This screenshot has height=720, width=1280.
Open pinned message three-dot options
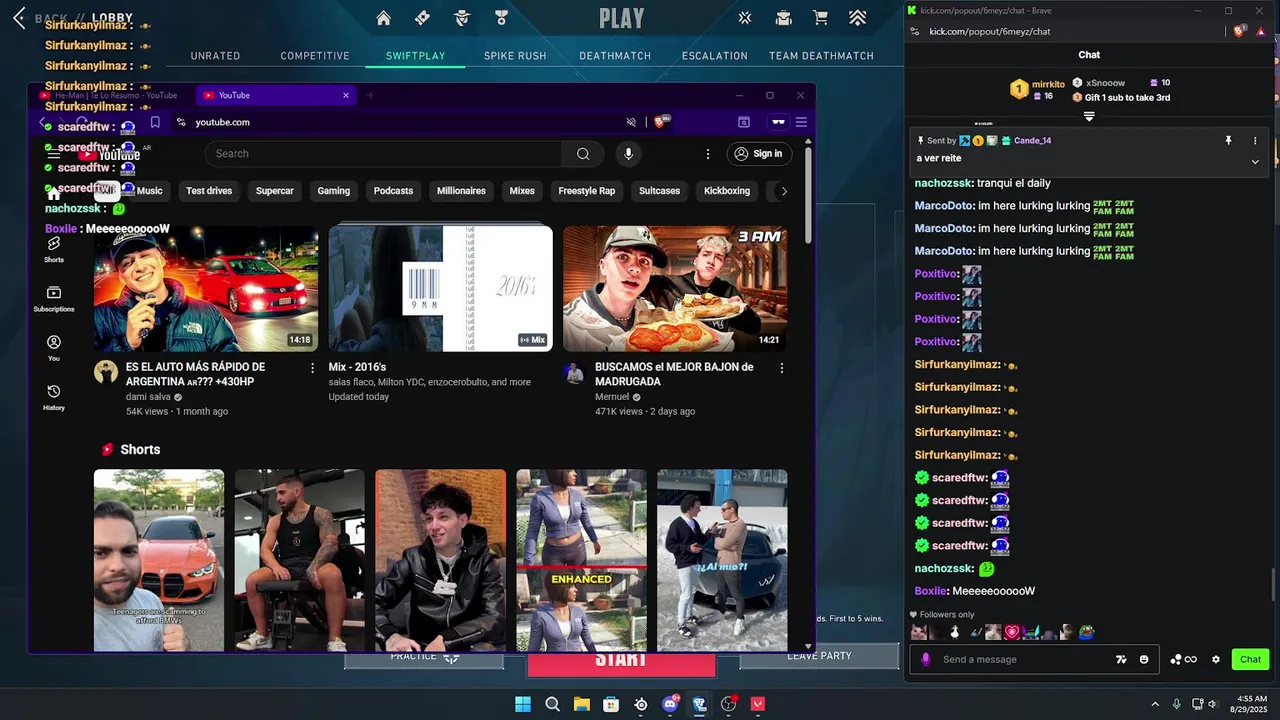tap(1255, 141)
